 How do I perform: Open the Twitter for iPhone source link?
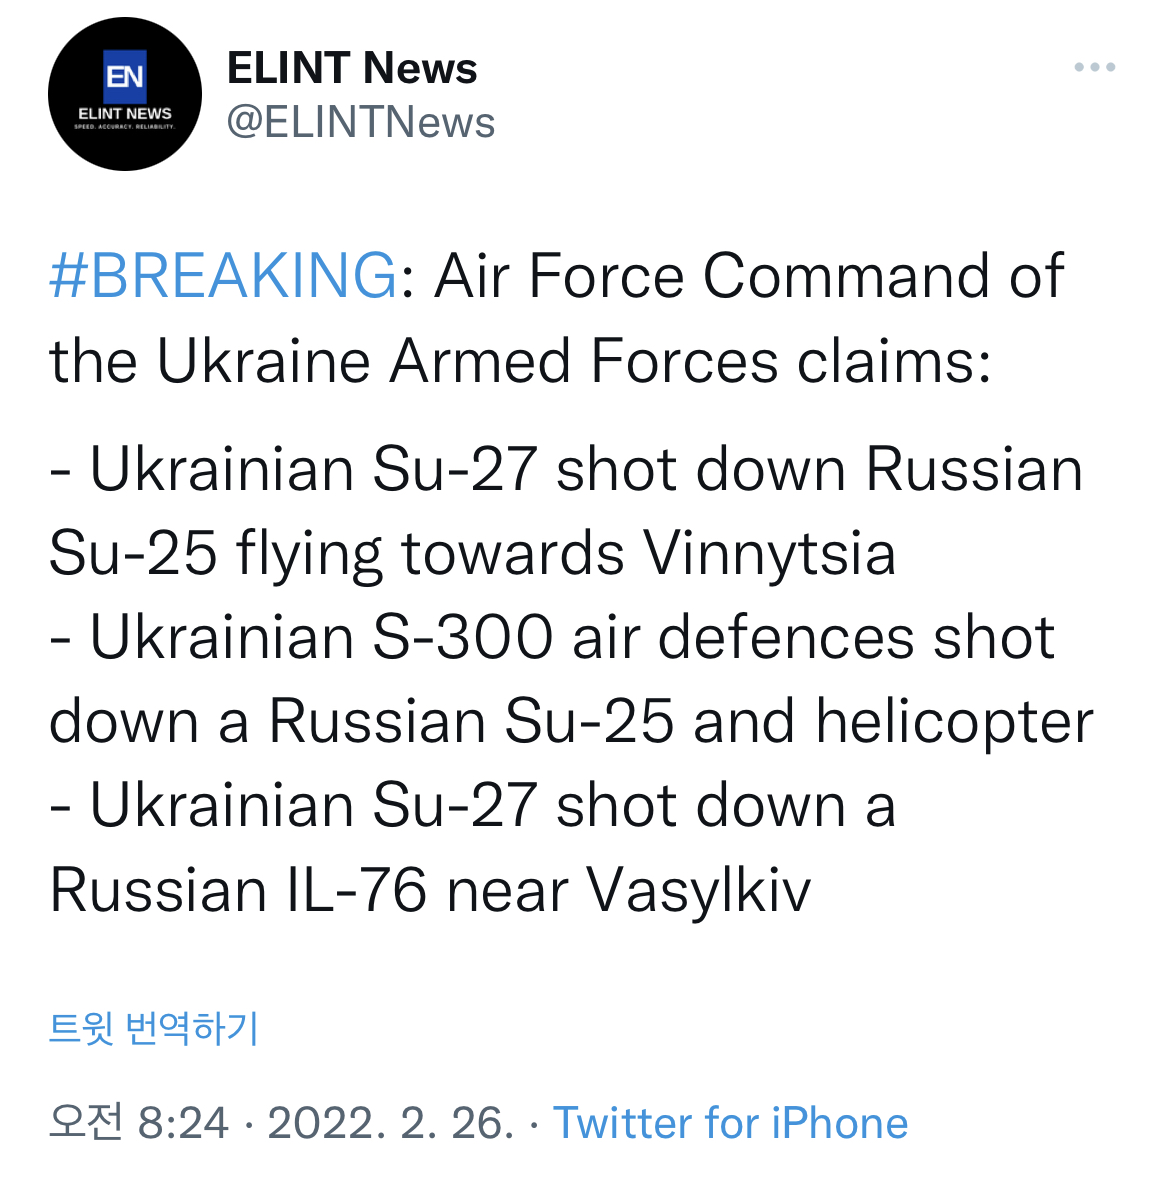click(x=730, y=1123)
